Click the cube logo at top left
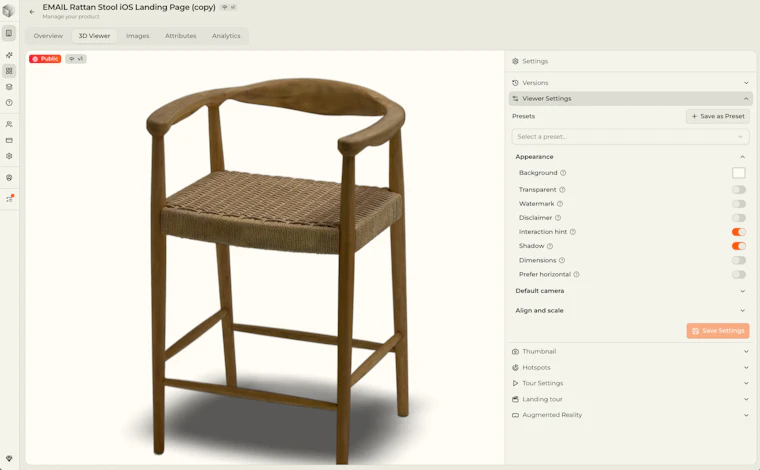The width and height of the screenshot is (760, 470). (x=9, y=11)
